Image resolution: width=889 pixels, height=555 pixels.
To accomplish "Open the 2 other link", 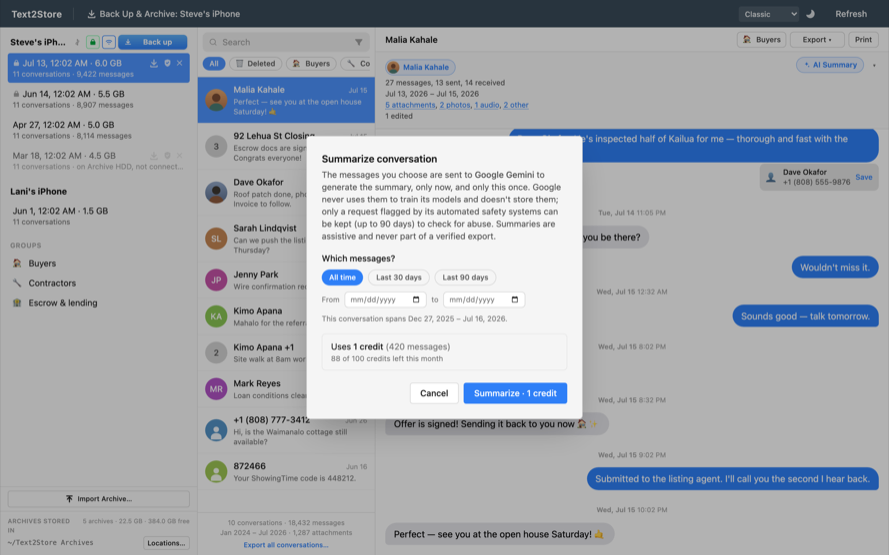I will 516,105.
